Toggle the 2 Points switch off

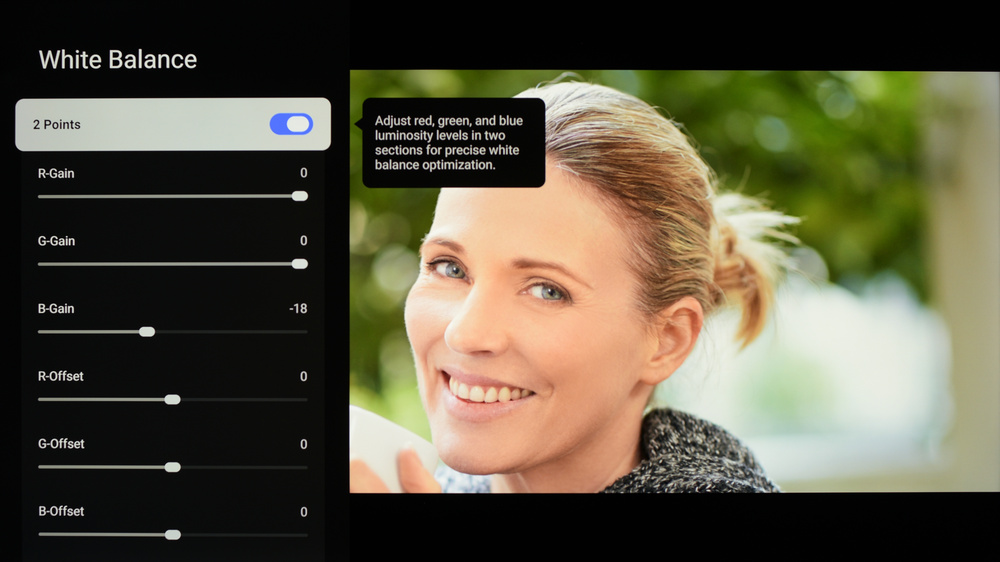pos(291,124)
